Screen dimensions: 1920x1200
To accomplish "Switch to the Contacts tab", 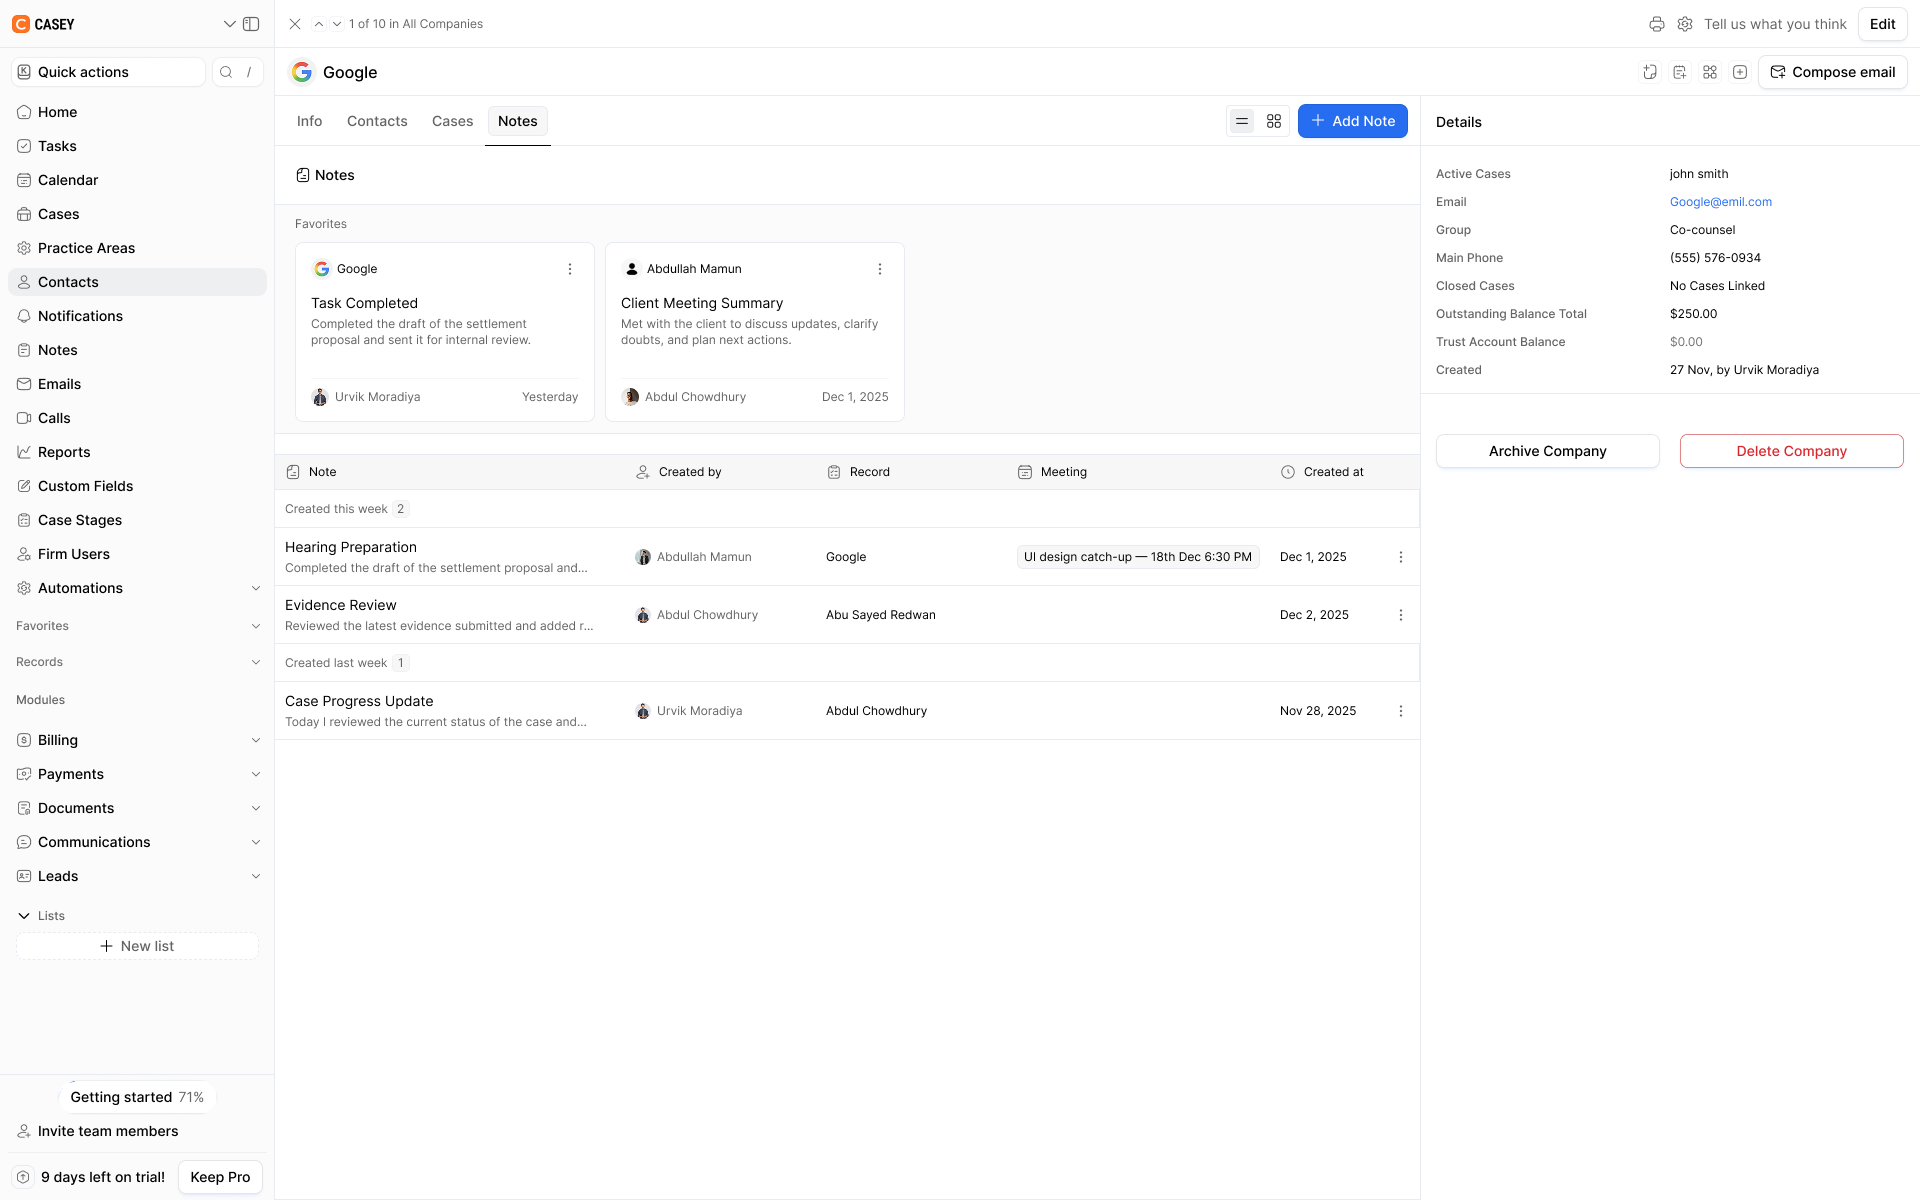I will coord(377,121).
